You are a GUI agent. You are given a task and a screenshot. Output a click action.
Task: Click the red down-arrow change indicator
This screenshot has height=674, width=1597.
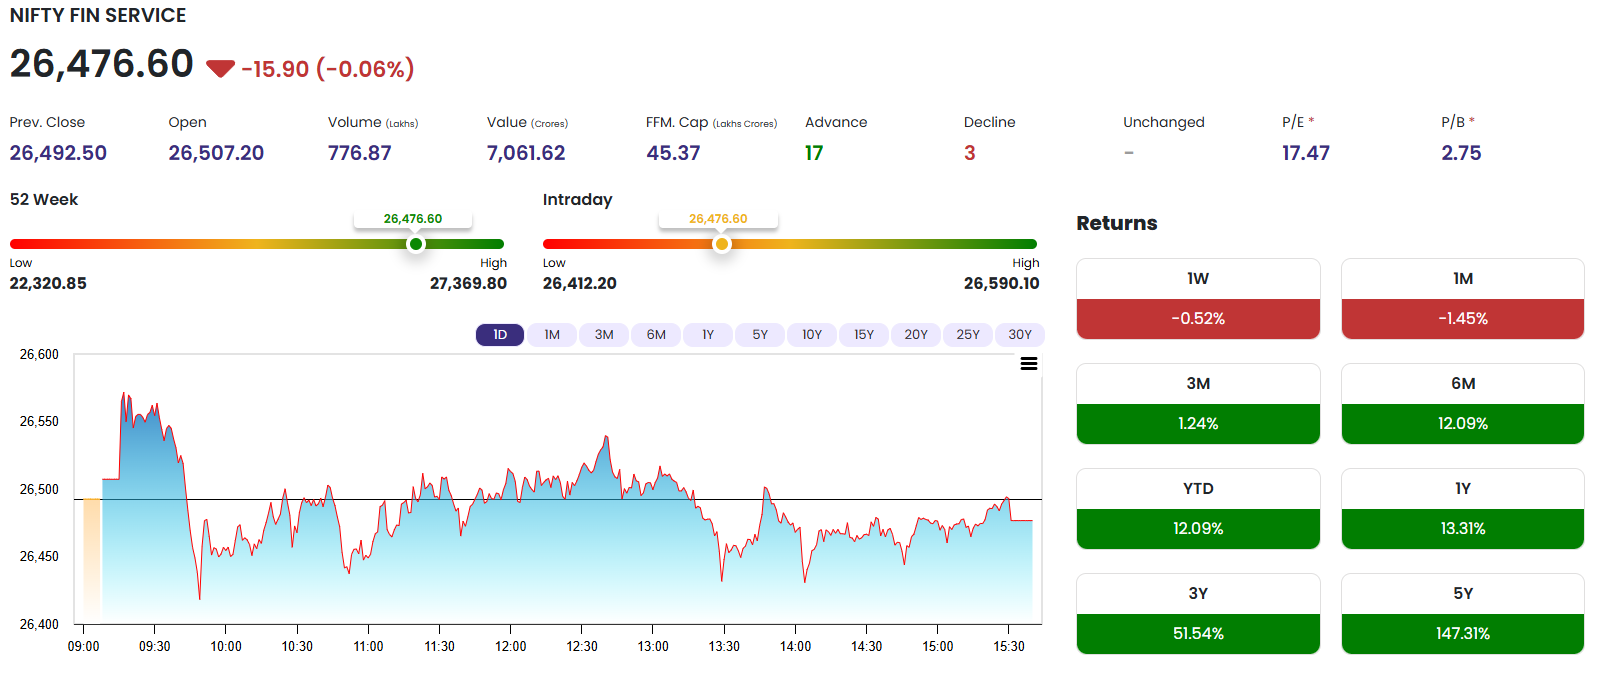(220, 69)
